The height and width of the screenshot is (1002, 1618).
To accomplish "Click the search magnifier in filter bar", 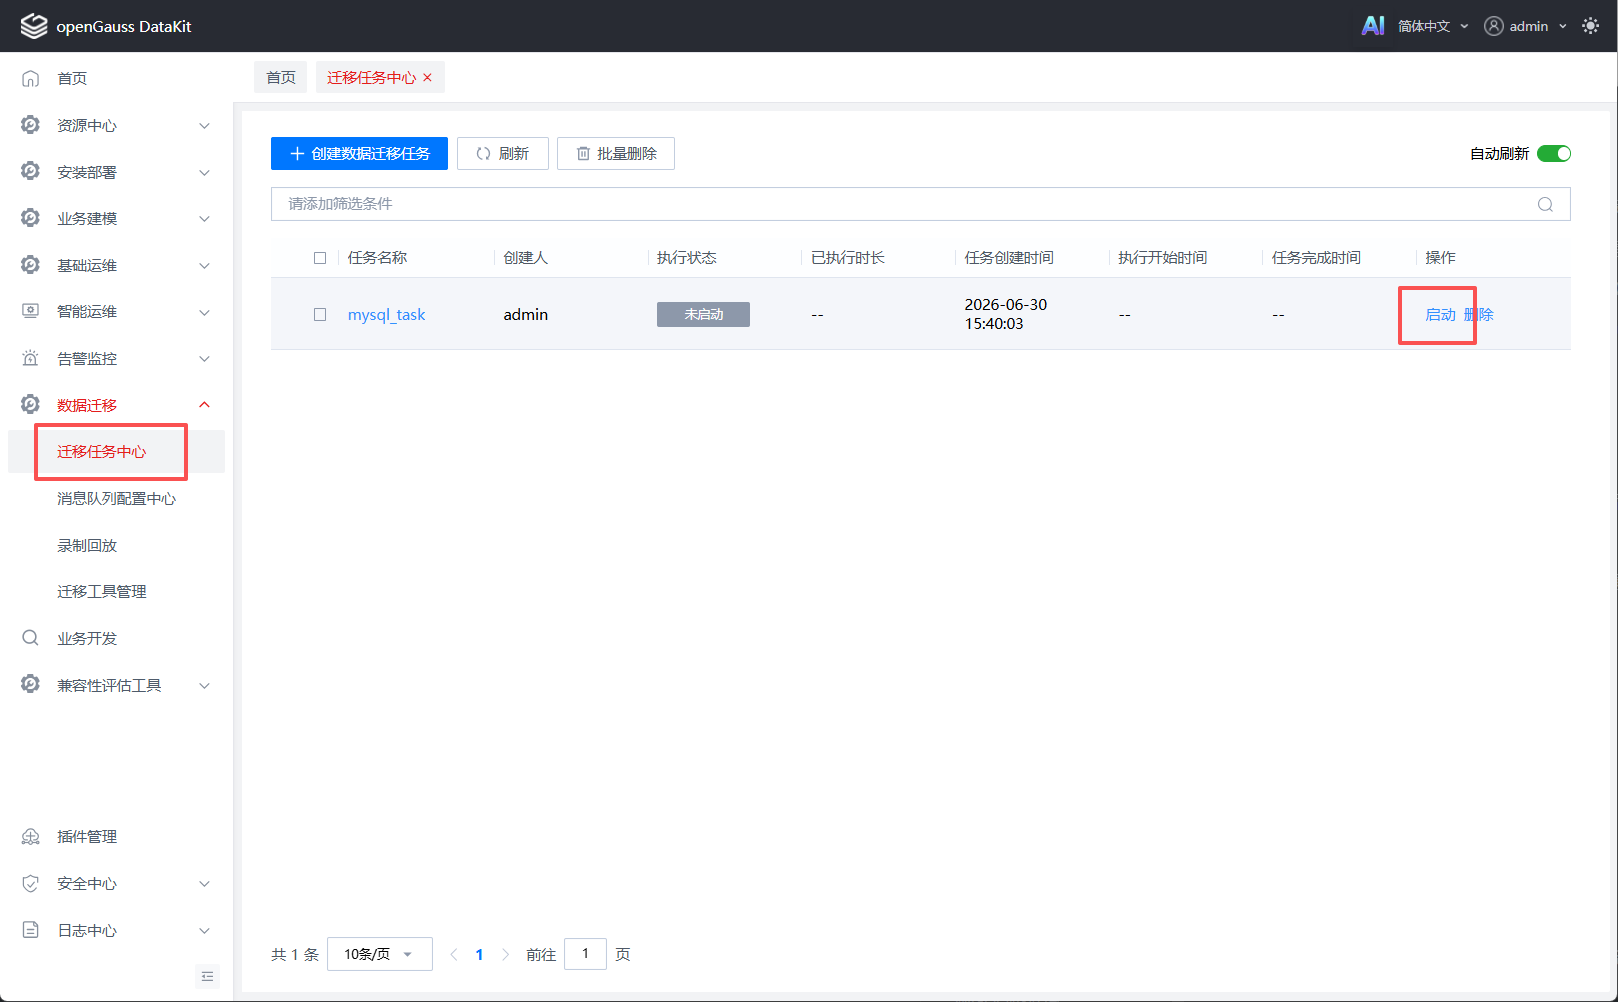I will click(1545, 204).
